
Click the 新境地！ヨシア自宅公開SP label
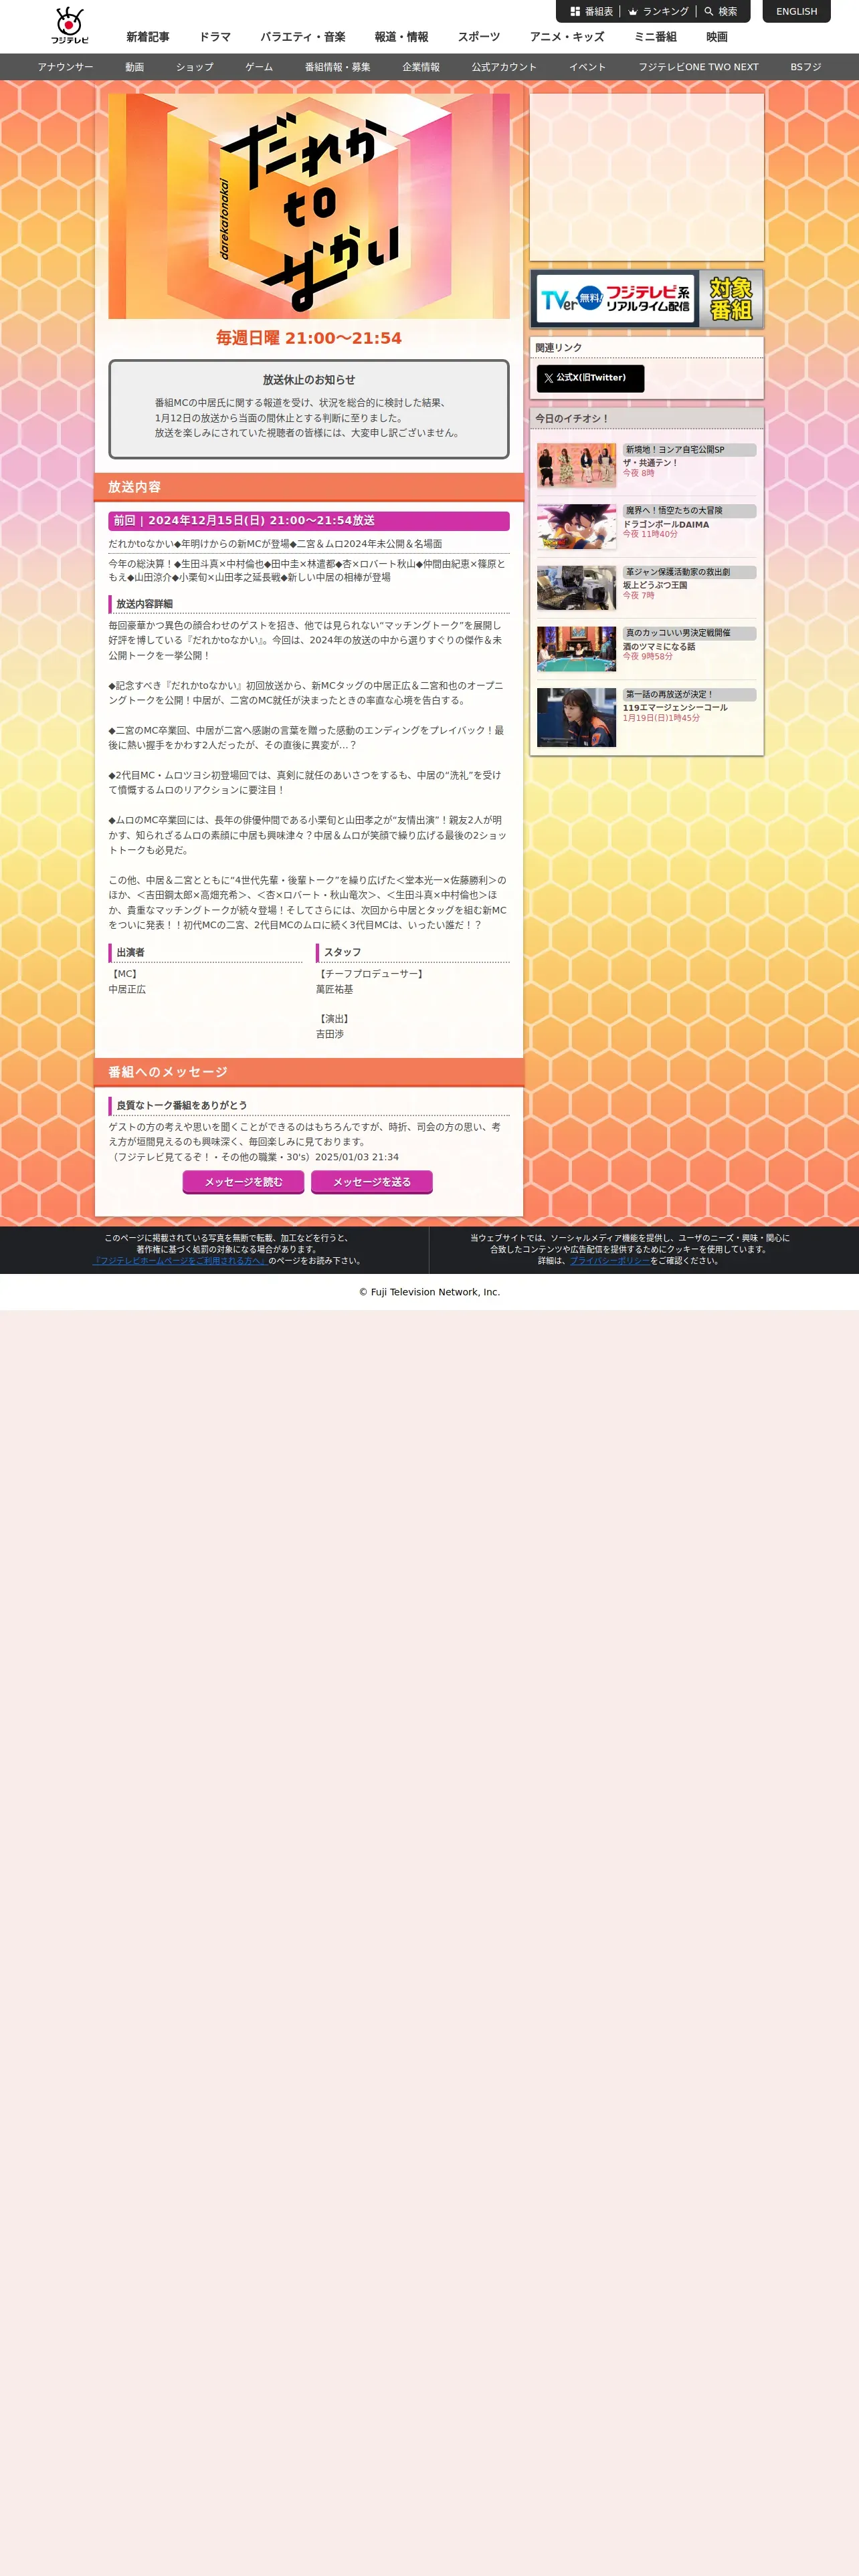689,450
